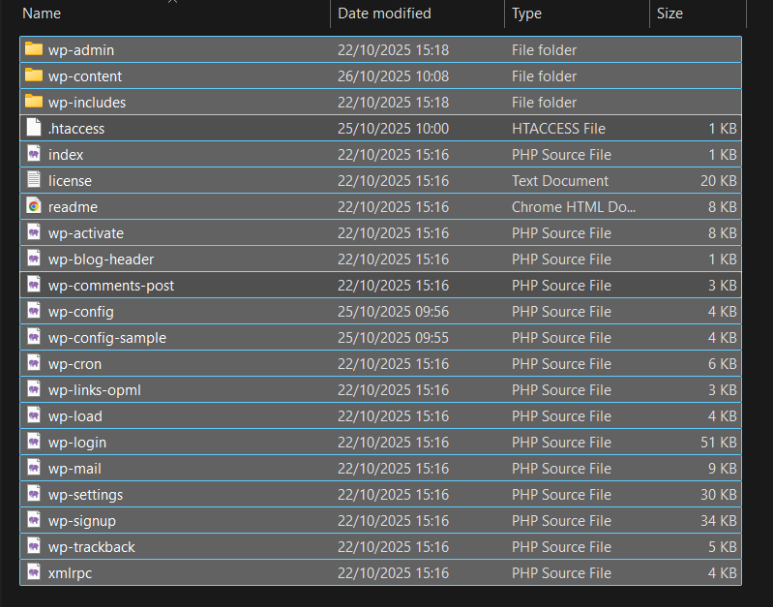The width and height of the screenshot is (773, 607).
Task: Click the readme Chrome HTML icon
Action: tap(34, 207)
